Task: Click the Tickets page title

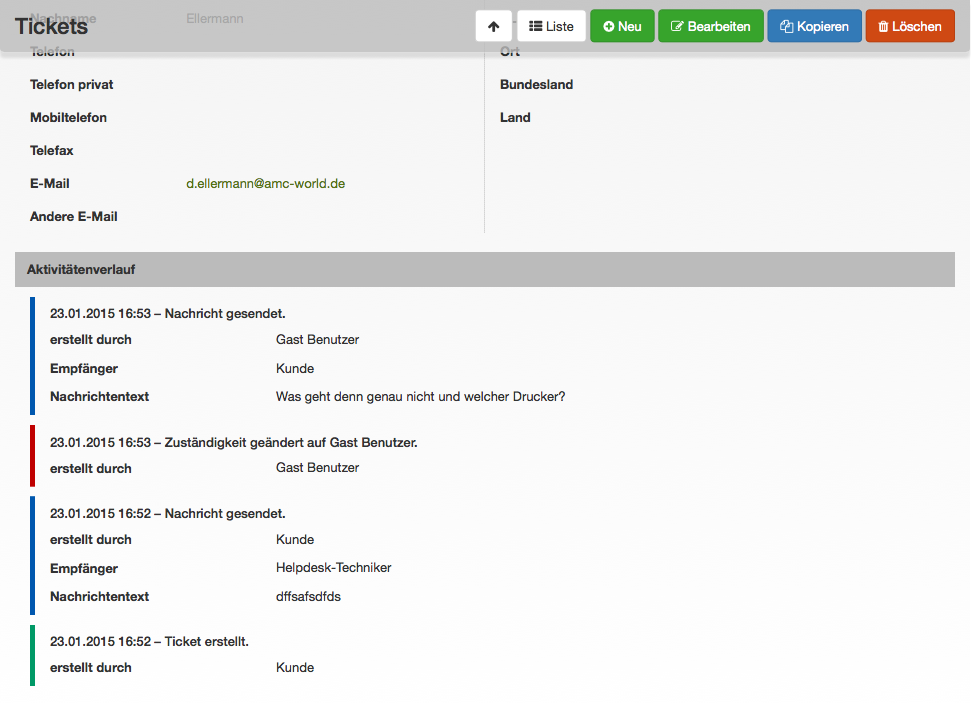Action: pos(51,26)
